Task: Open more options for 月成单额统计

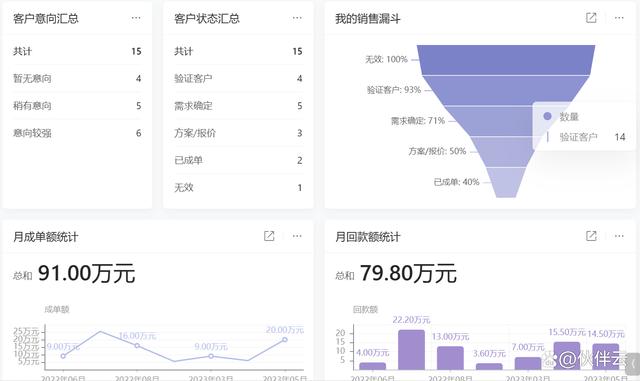Action: (x=297, y=236)
